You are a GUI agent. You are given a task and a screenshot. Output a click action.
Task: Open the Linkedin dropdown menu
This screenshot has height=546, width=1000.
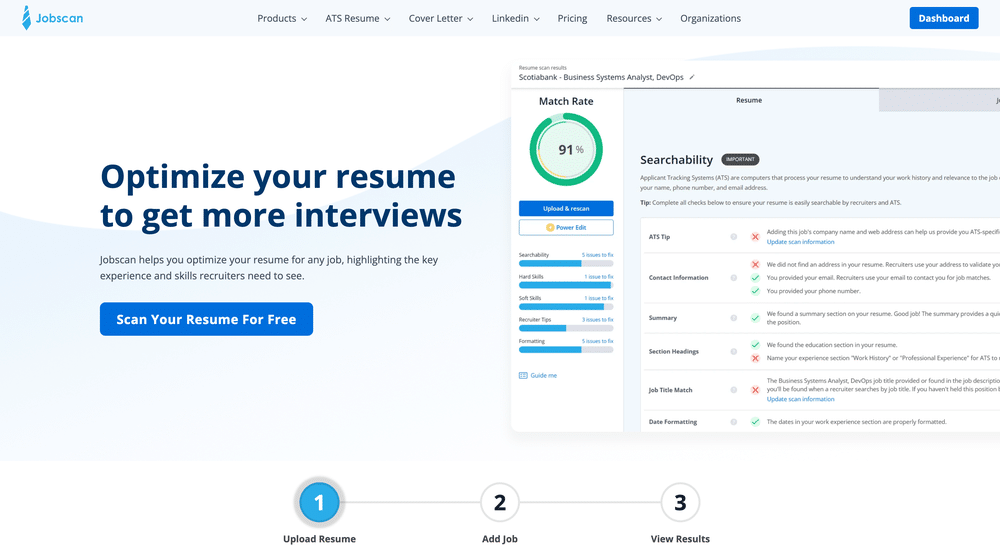coord(515,18)
